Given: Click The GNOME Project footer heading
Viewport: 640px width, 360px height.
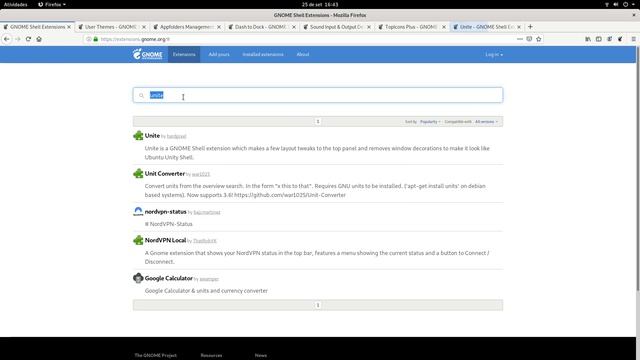Looking at the screenshot, I should [x=156, y=356].
